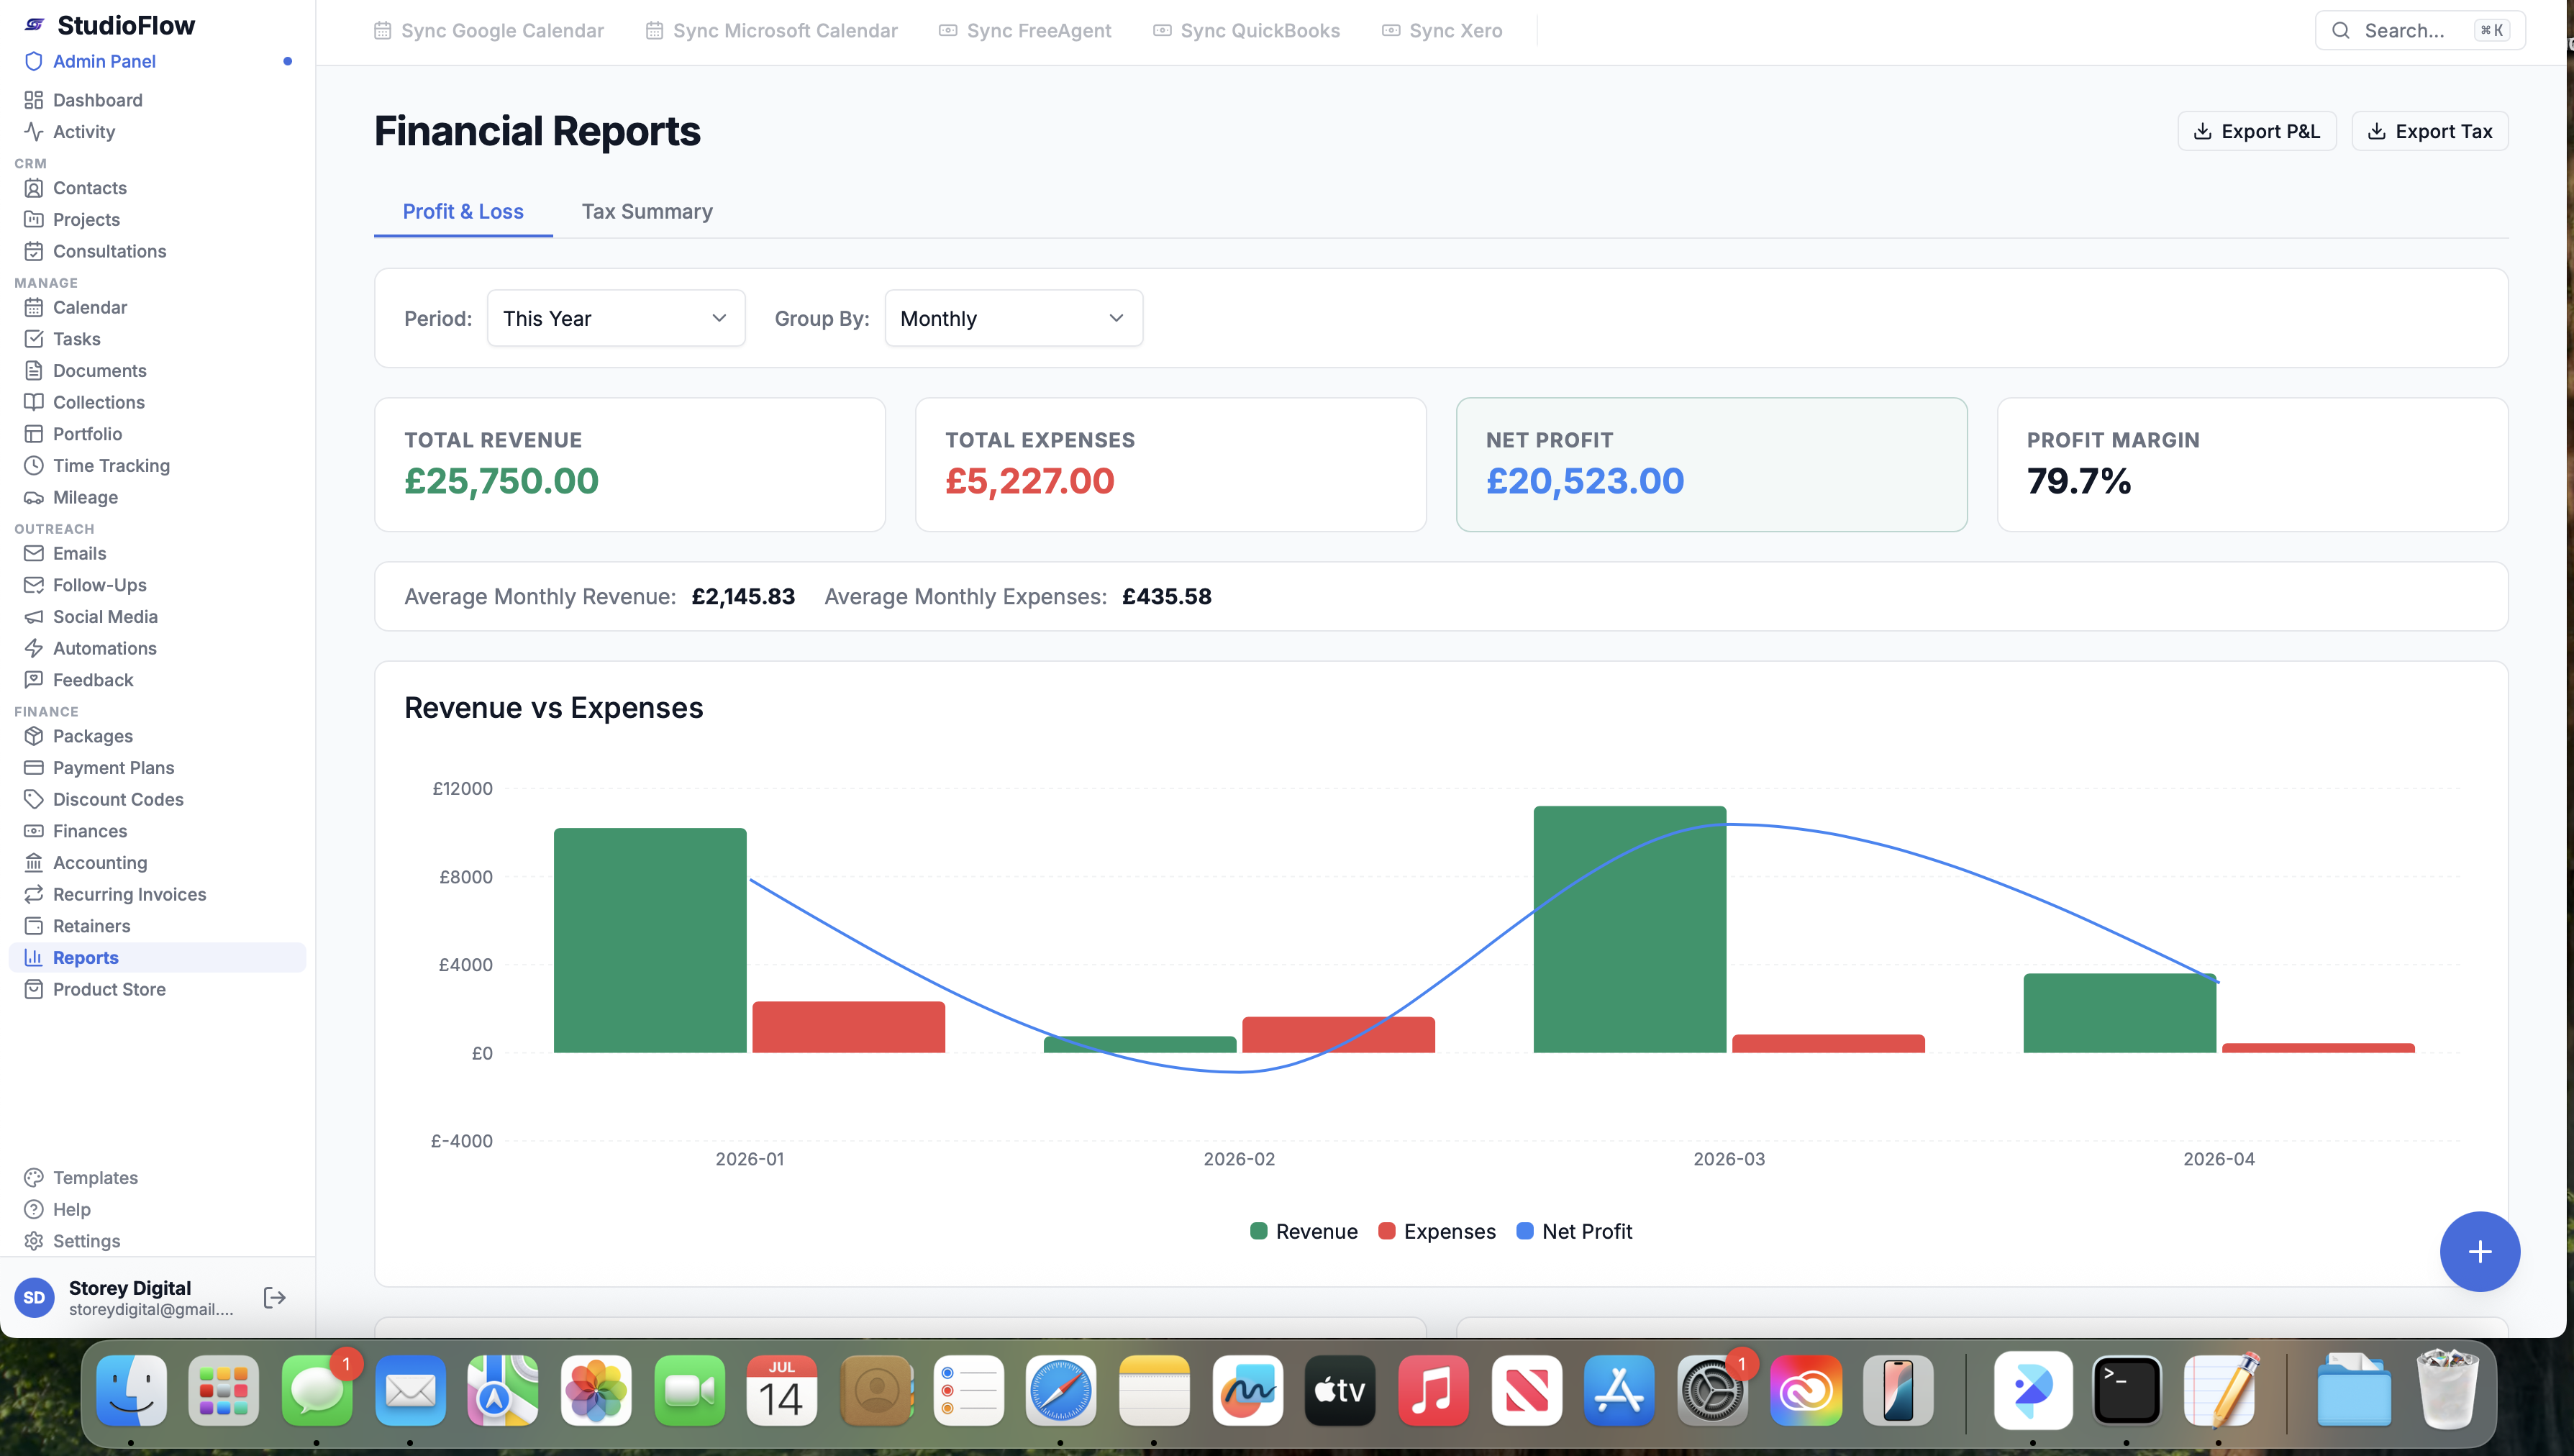This screenshot has width=2574, height=1456.
Task: Click the StudioFlow logo
Action: pyautogui.click(x=109, y=25)
